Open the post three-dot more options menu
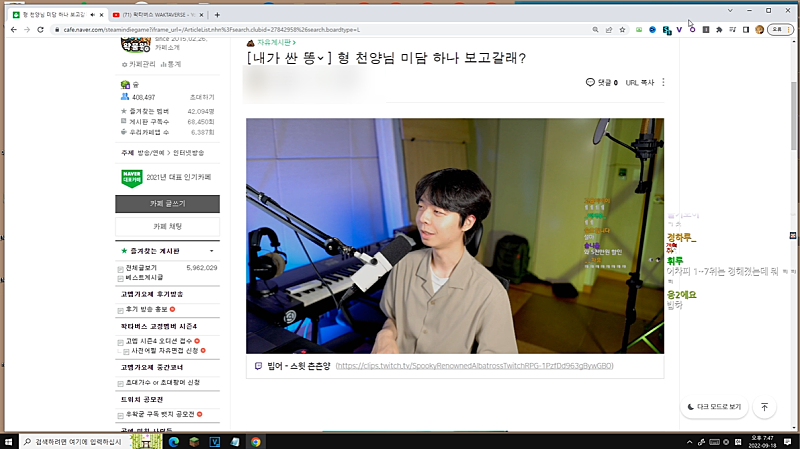The height and width of the screenshot is (449, 800). (x=663, y=82)
